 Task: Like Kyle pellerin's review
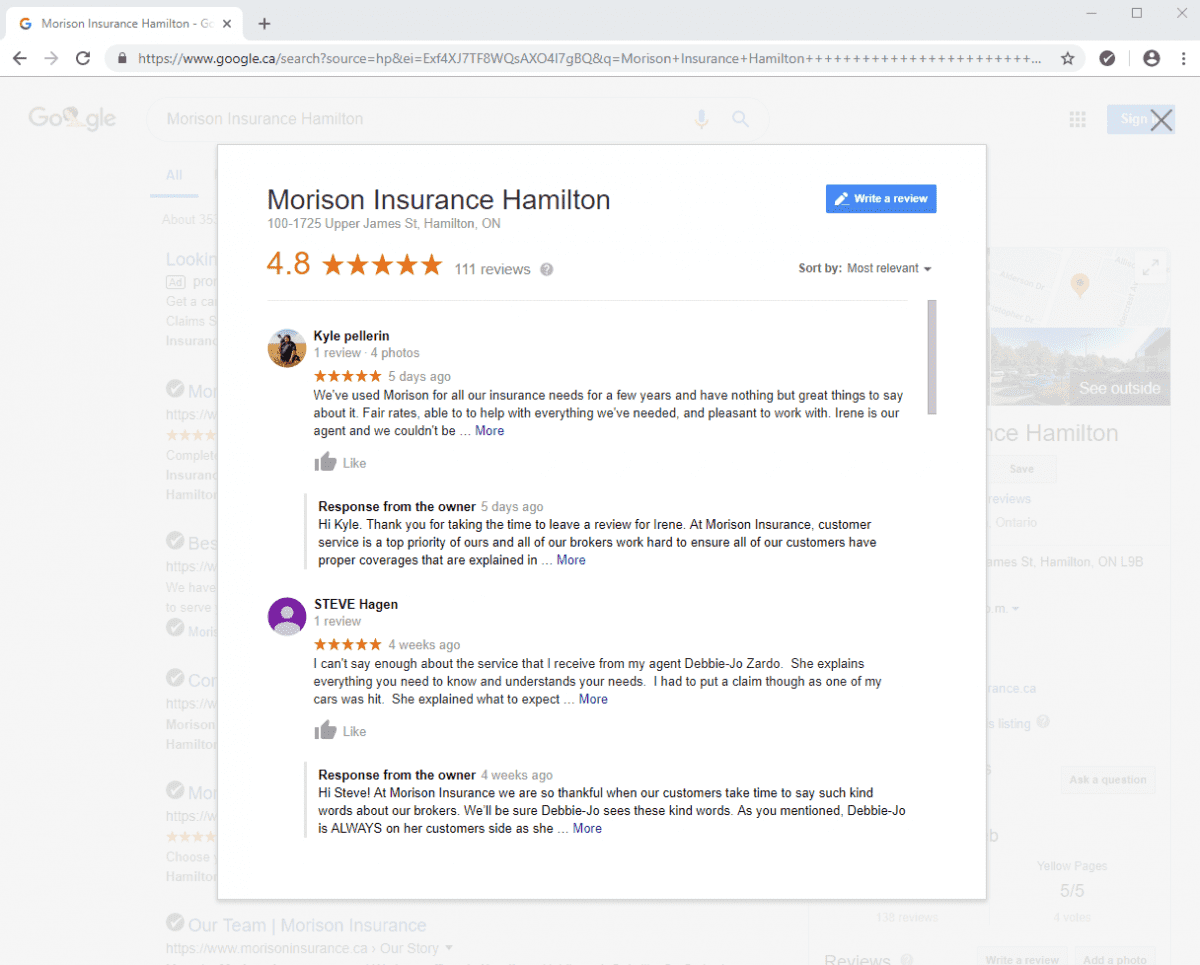click(340, 463)
